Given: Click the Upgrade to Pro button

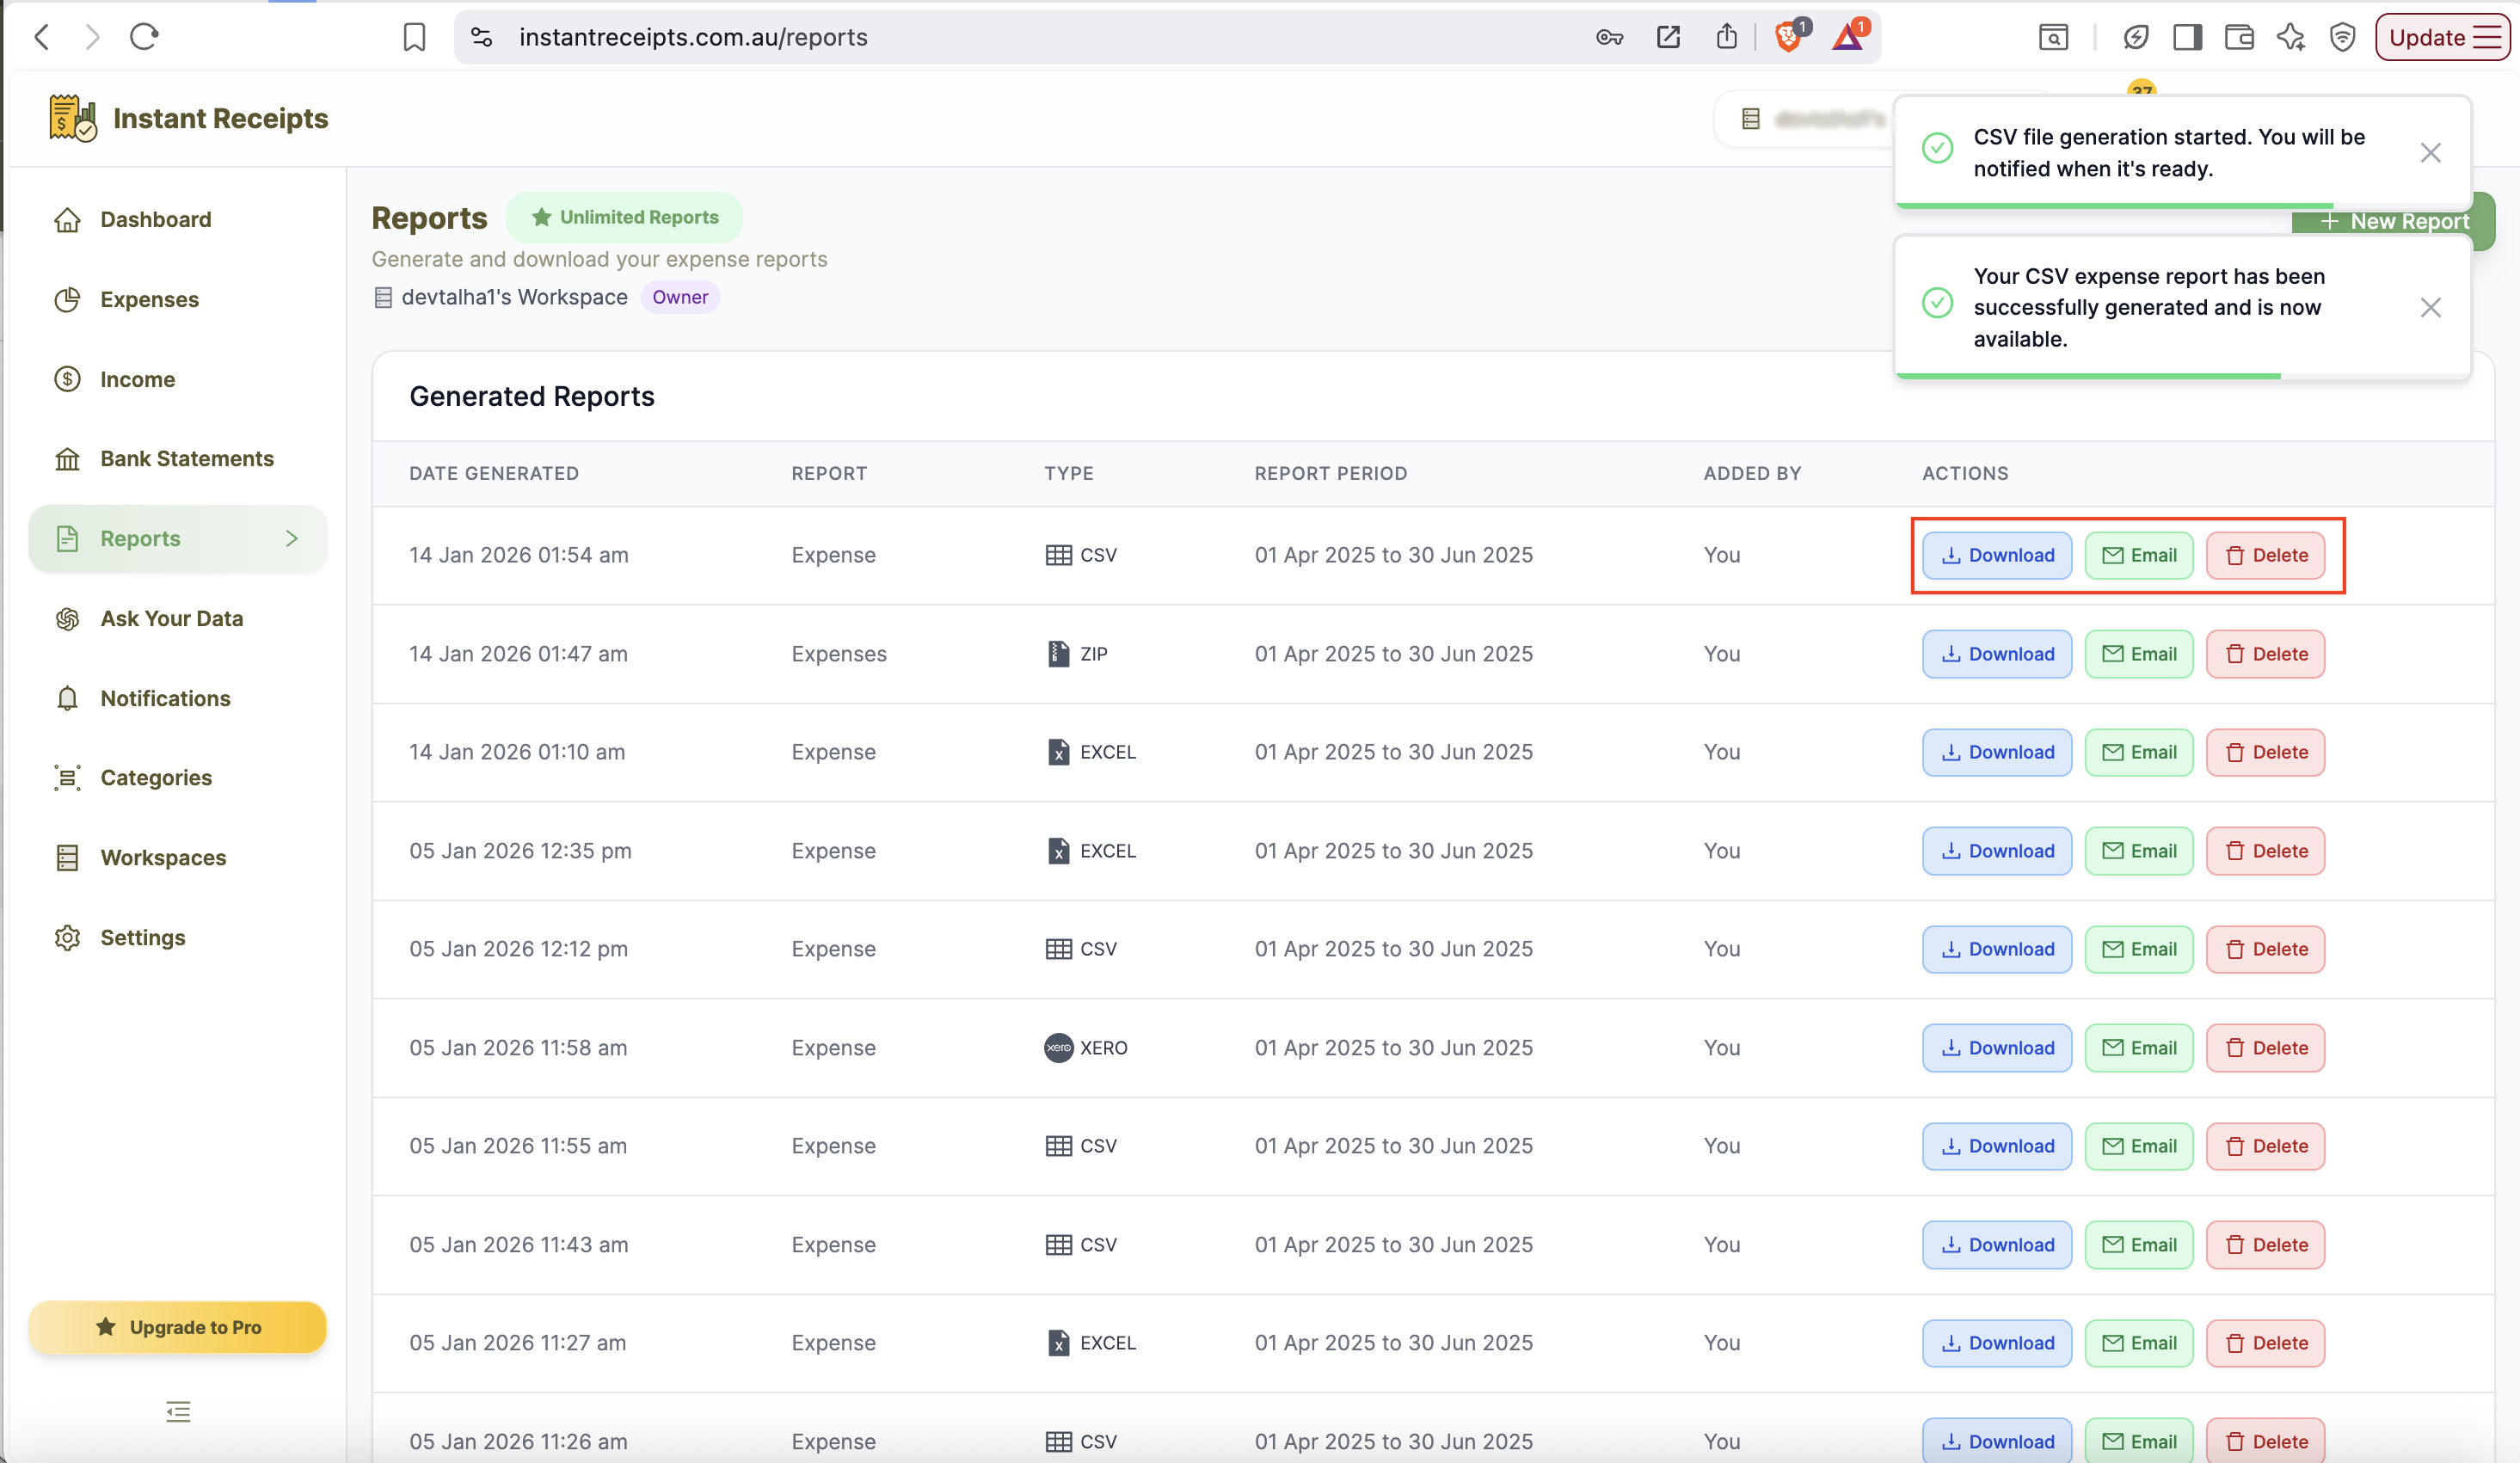Looking at the screenshot, I should click(x=178, y=1327).
